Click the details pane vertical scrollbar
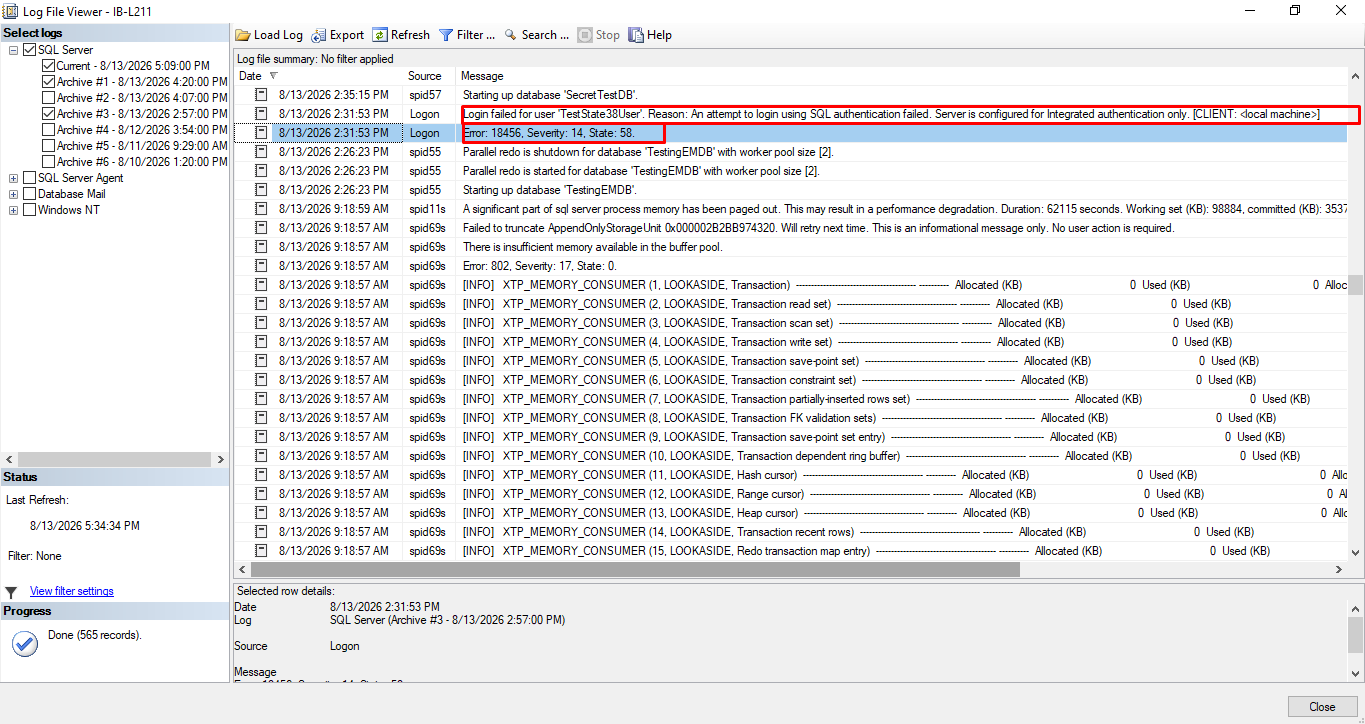This screenshot has width=1365, height=724. [1355, 634]
